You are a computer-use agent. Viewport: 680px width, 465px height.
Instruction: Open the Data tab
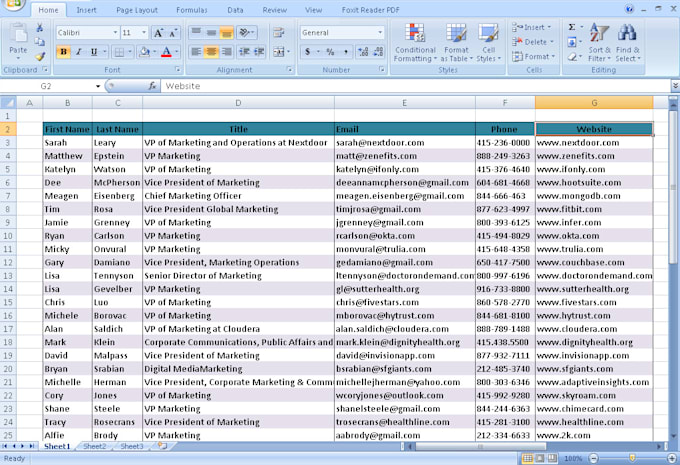pyautogui.click(x=235, y=10)
